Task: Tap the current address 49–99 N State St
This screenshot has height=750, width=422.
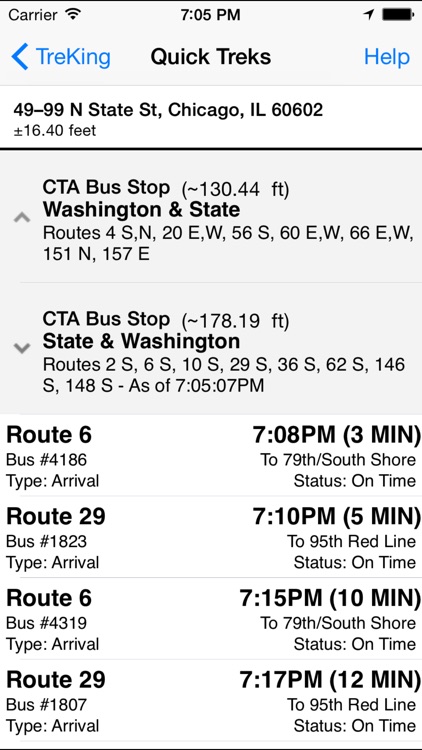Action: click(211, 118)
